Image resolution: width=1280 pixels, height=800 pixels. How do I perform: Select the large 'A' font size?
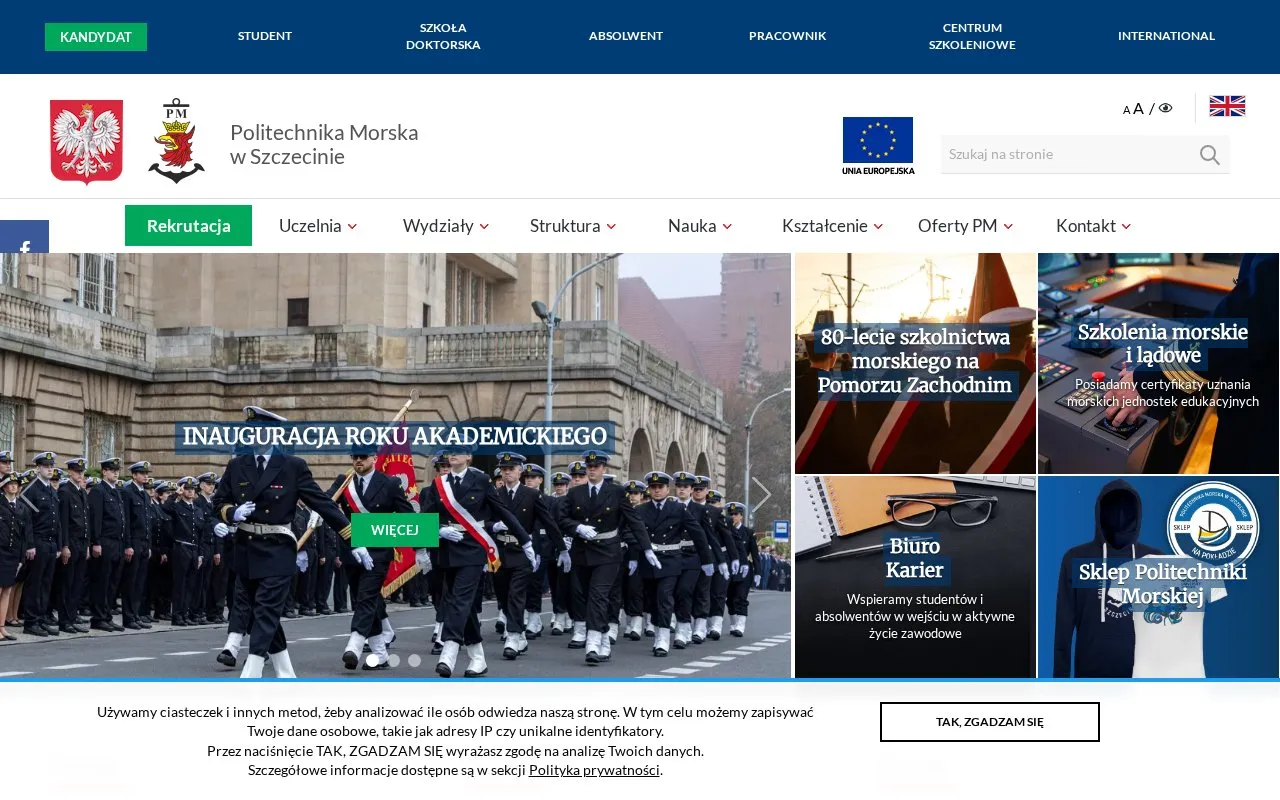[x=1138, y=109]
